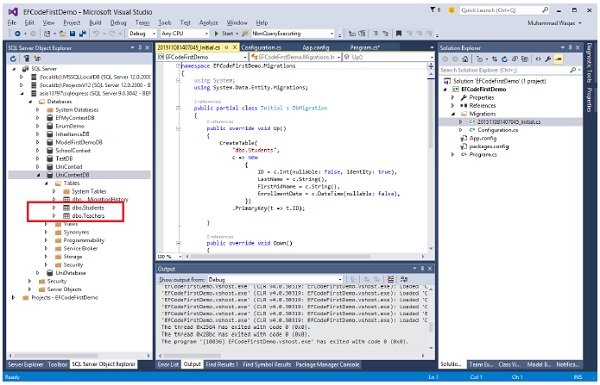The image size is (600, 385).
Task: Click the Clear All icon in Output panel
Action: click(x=391, y=279)
